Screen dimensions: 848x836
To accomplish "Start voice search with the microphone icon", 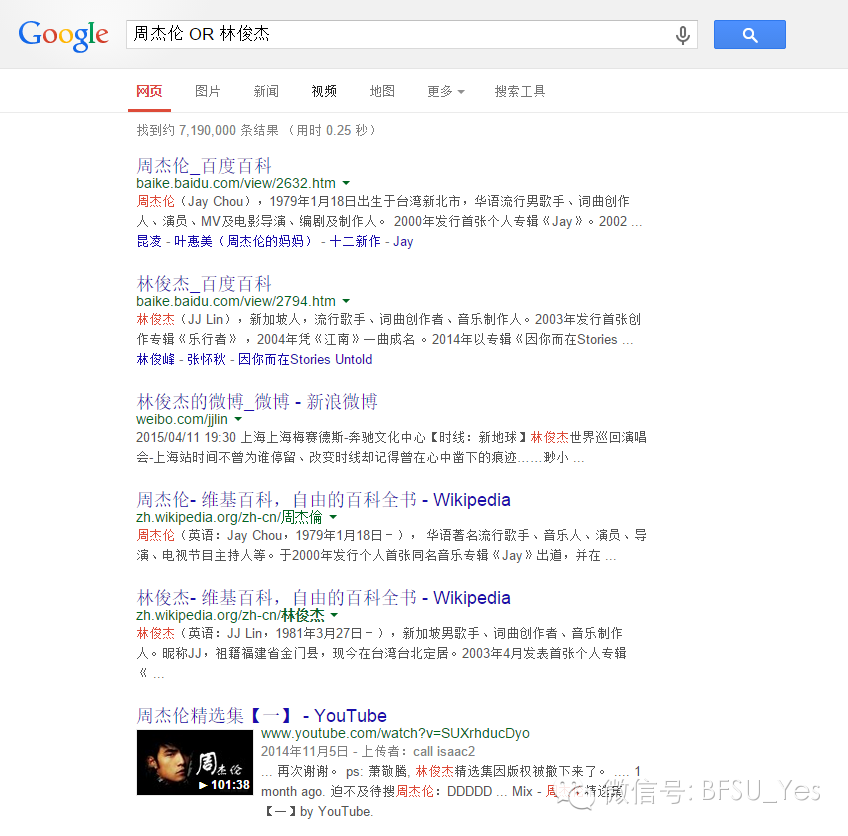I will pyautogui.click(x=683, y=35).
